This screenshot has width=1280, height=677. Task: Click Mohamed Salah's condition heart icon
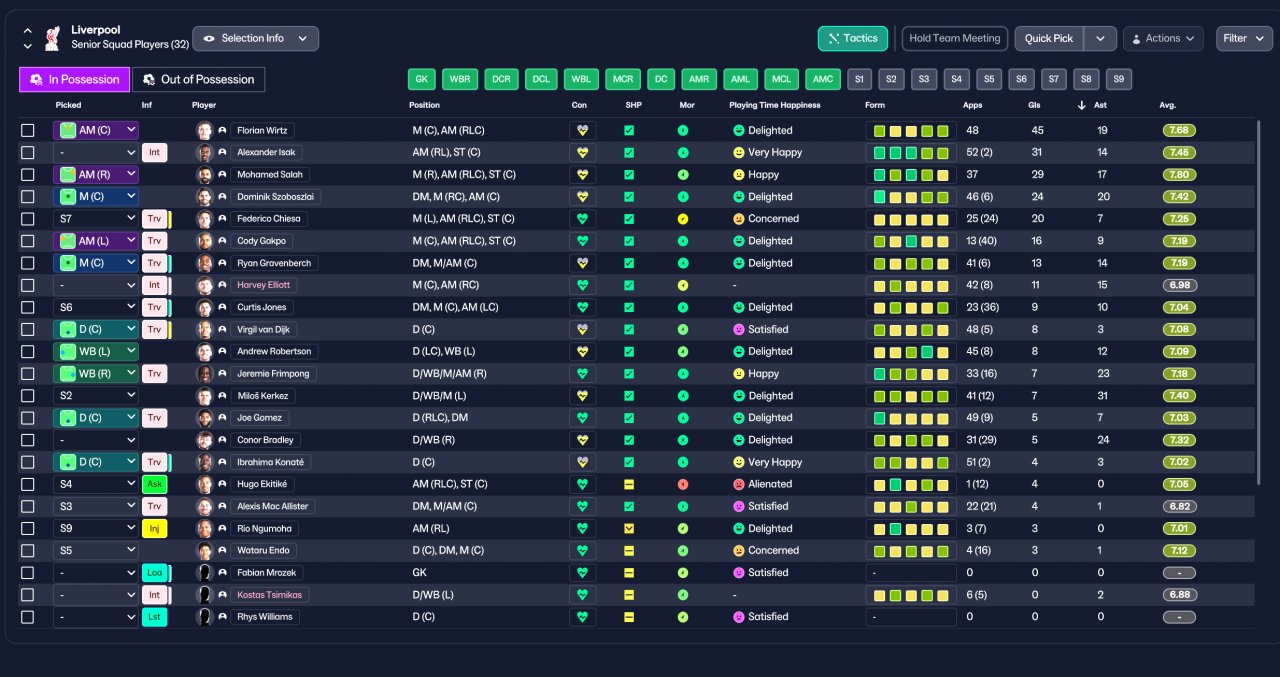[x=582, y=174]
